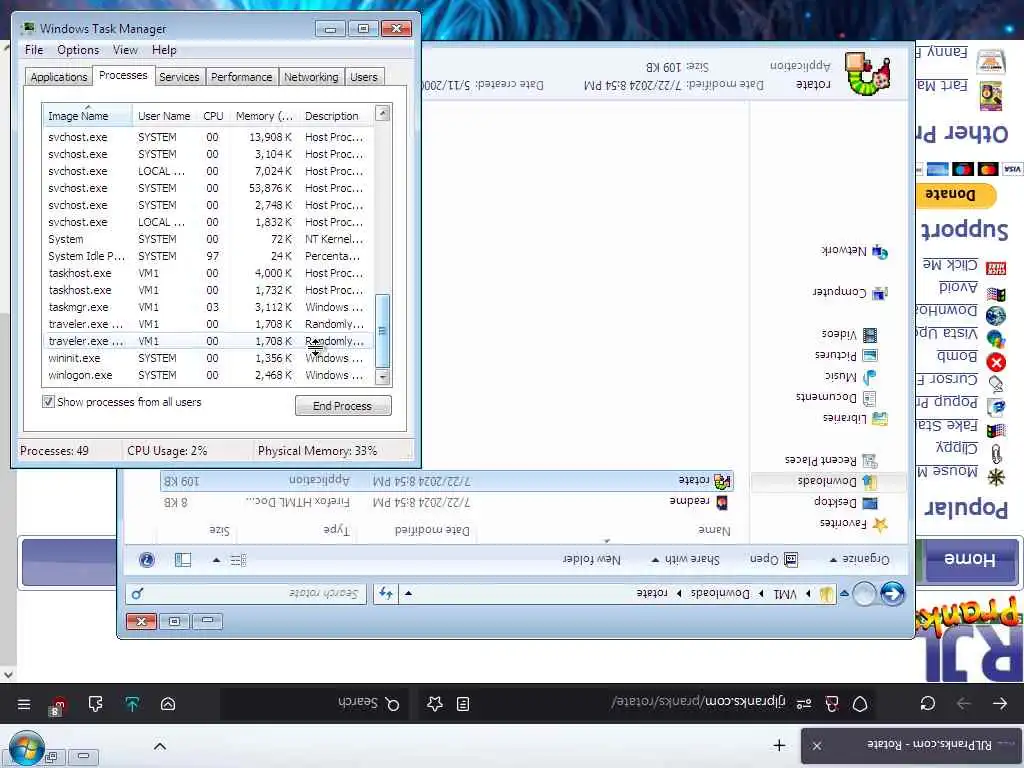
Task: Click the flipped browser Back arrow
Action: pos(1000,703)
